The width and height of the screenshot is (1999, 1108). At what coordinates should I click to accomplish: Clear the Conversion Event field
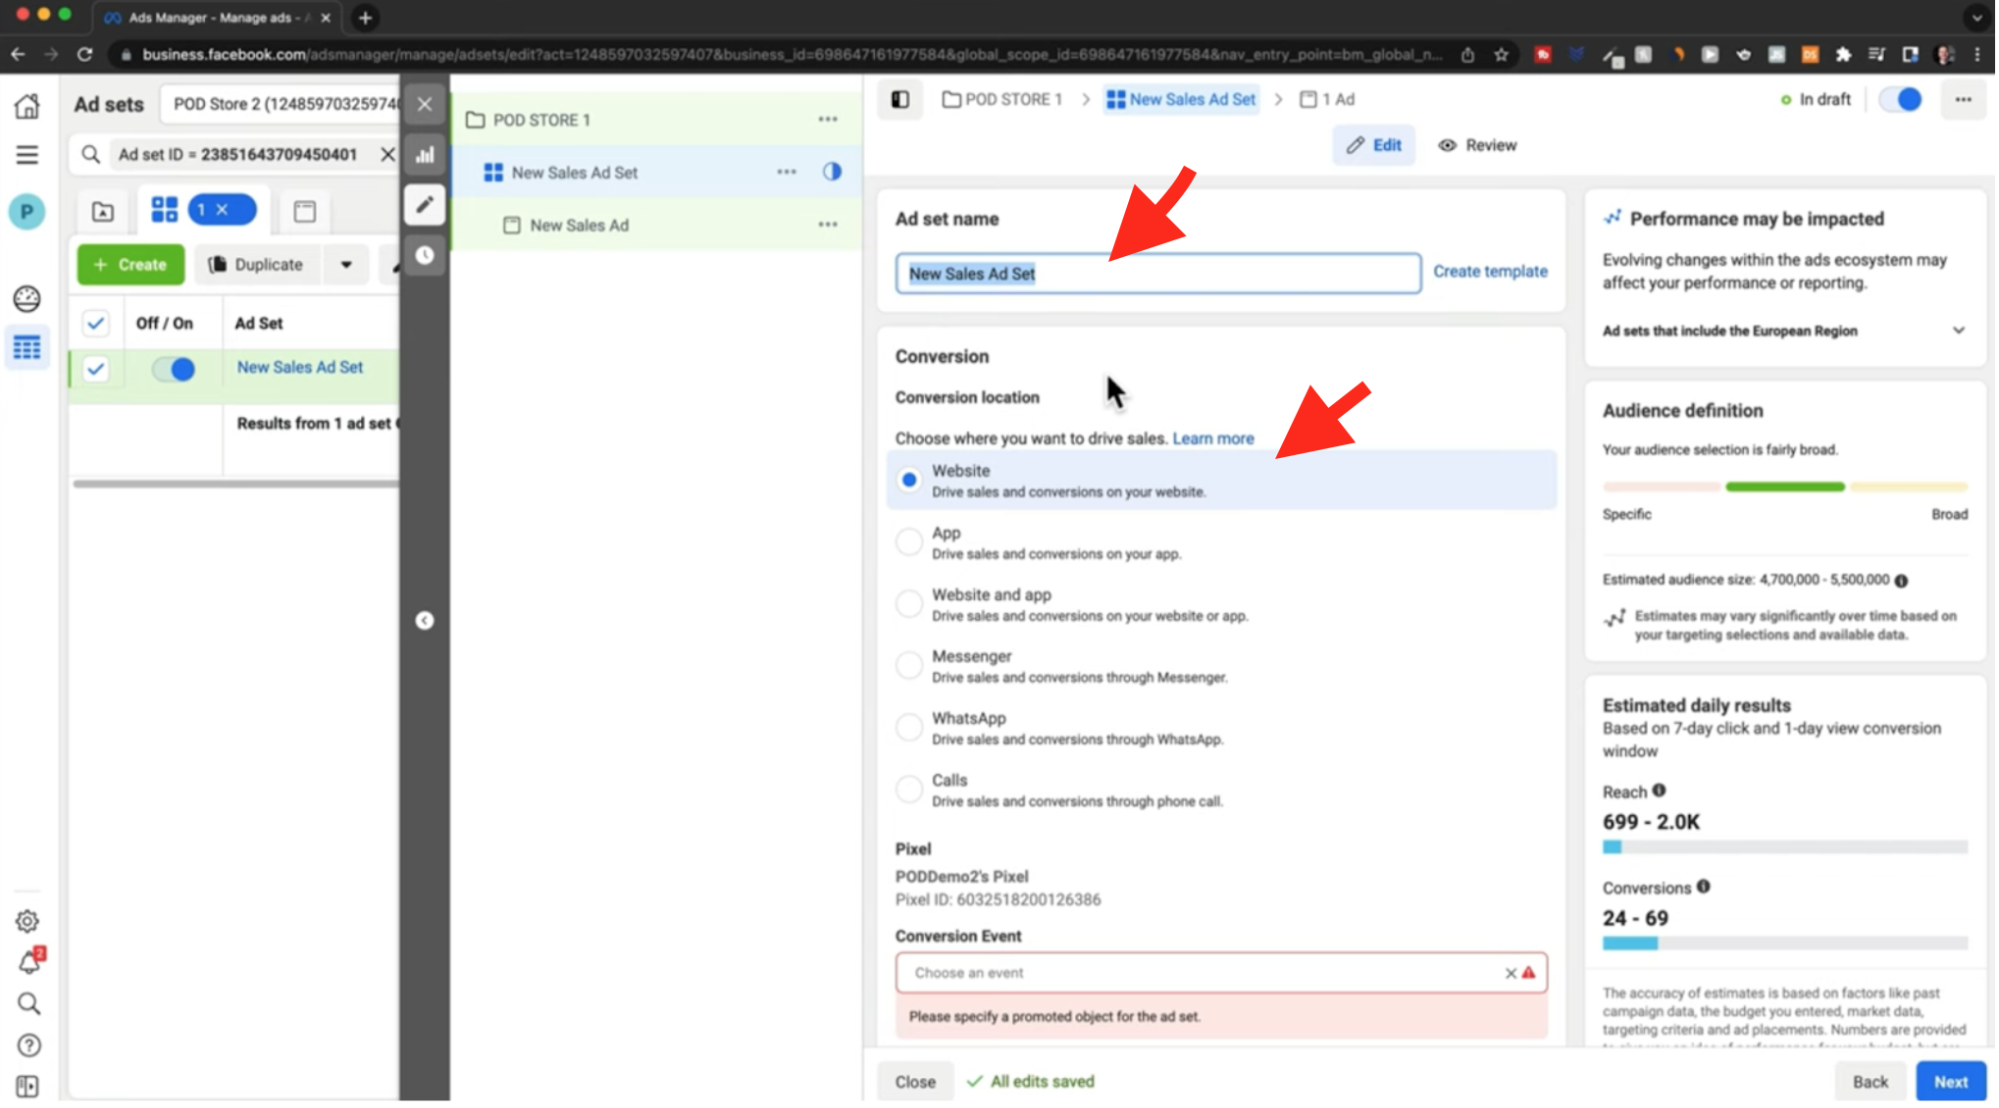coord(1511,973)
